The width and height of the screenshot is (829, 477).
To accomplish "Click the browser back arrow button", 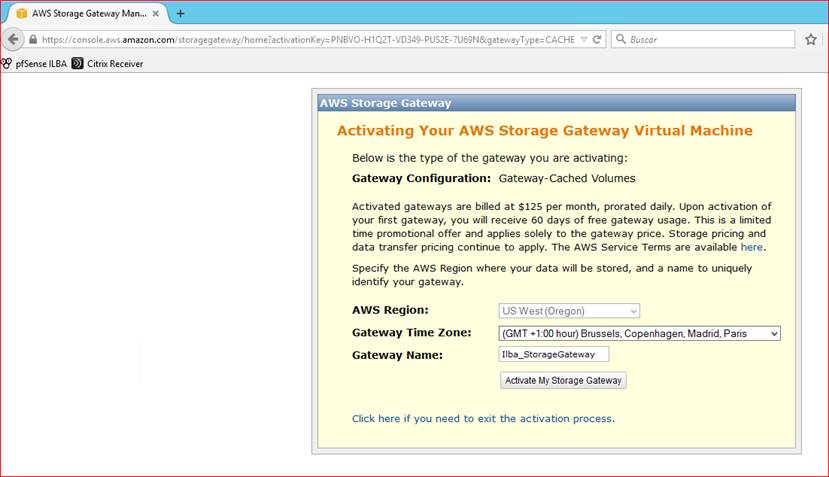I will point(13,39).
